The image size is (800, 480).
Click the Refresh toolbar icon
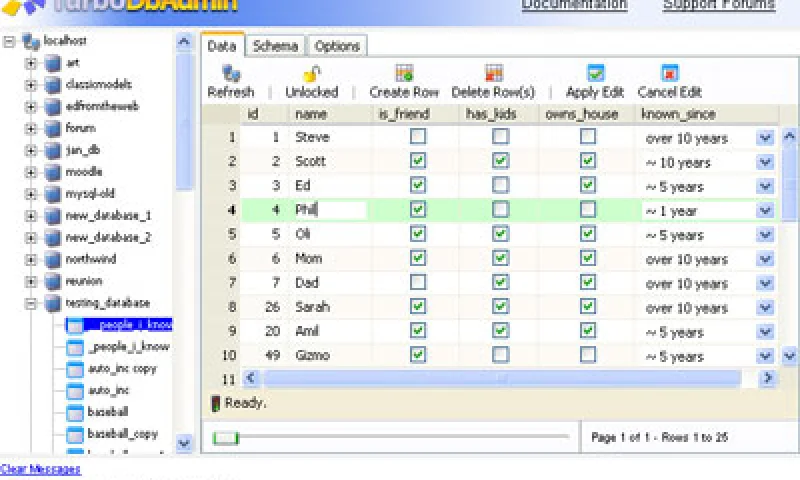(x=230, y=73)
